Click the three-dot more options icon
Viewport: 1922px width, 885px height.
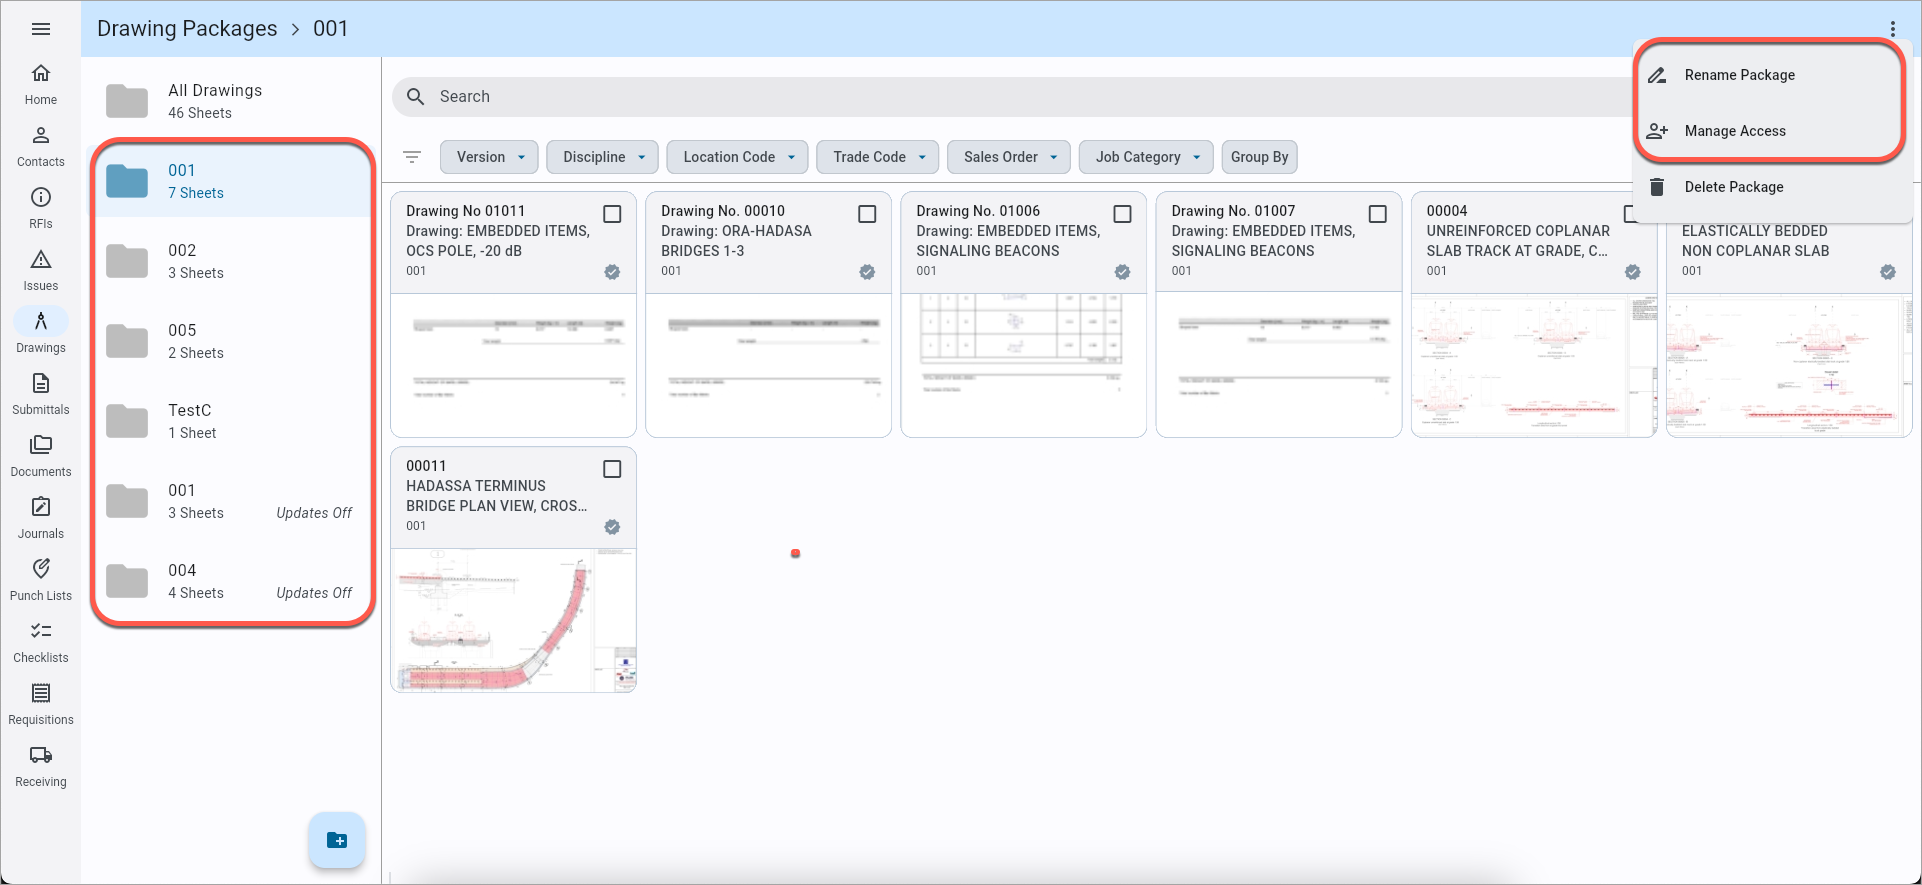click(1892, 29)
